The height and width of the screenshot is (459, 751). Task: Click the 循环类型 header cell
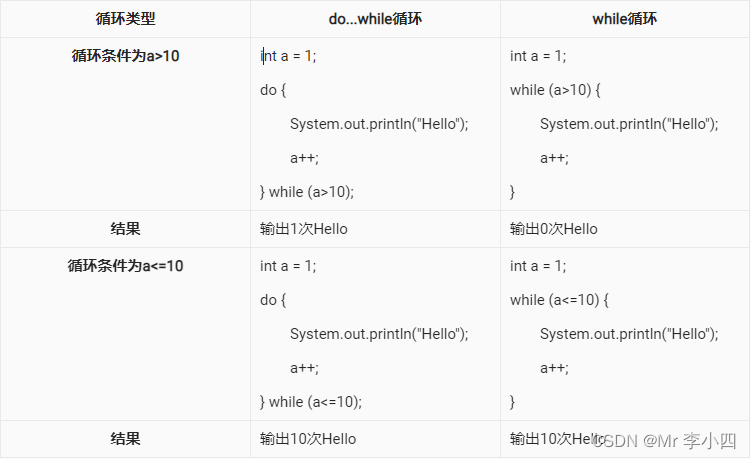pos(125,19)
